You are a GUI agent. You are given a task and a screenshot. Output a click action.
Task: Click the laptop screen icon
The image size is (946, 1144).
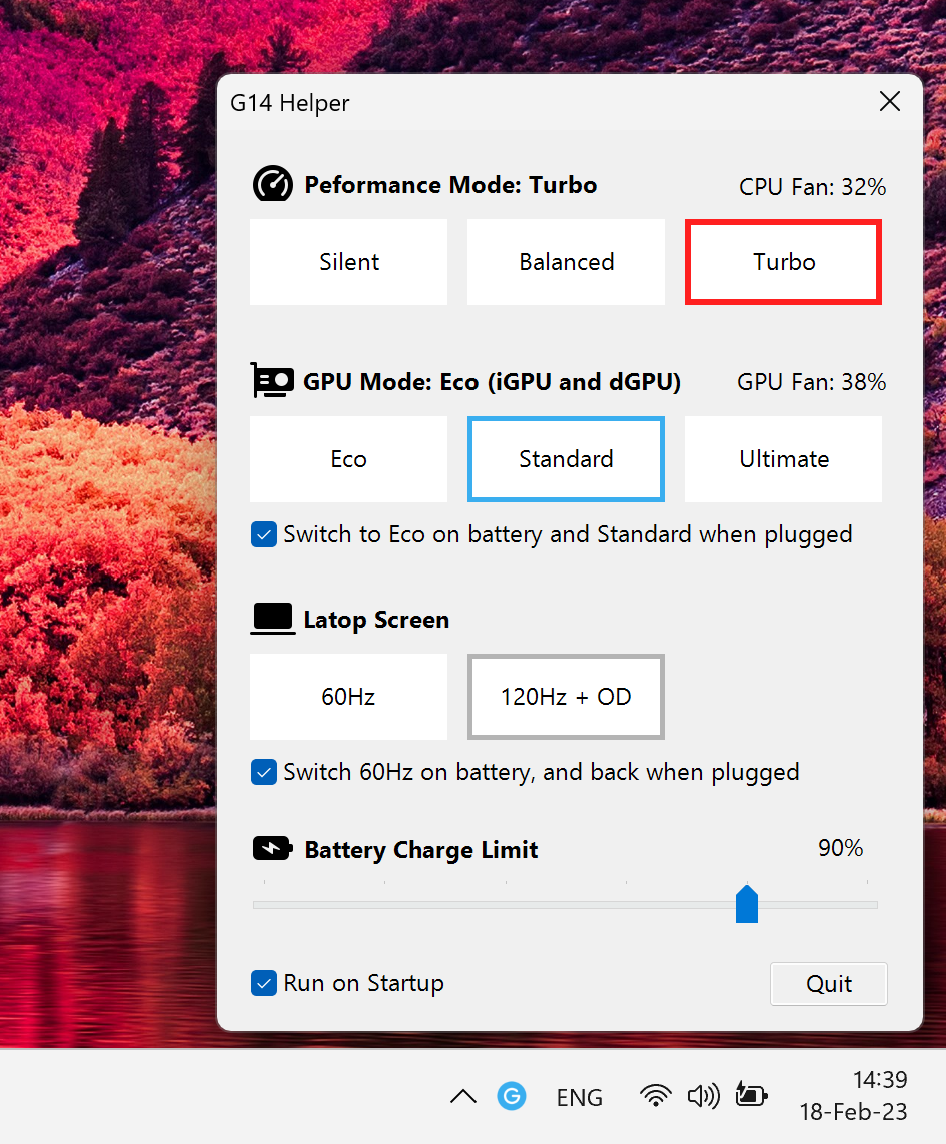(272, 619)
